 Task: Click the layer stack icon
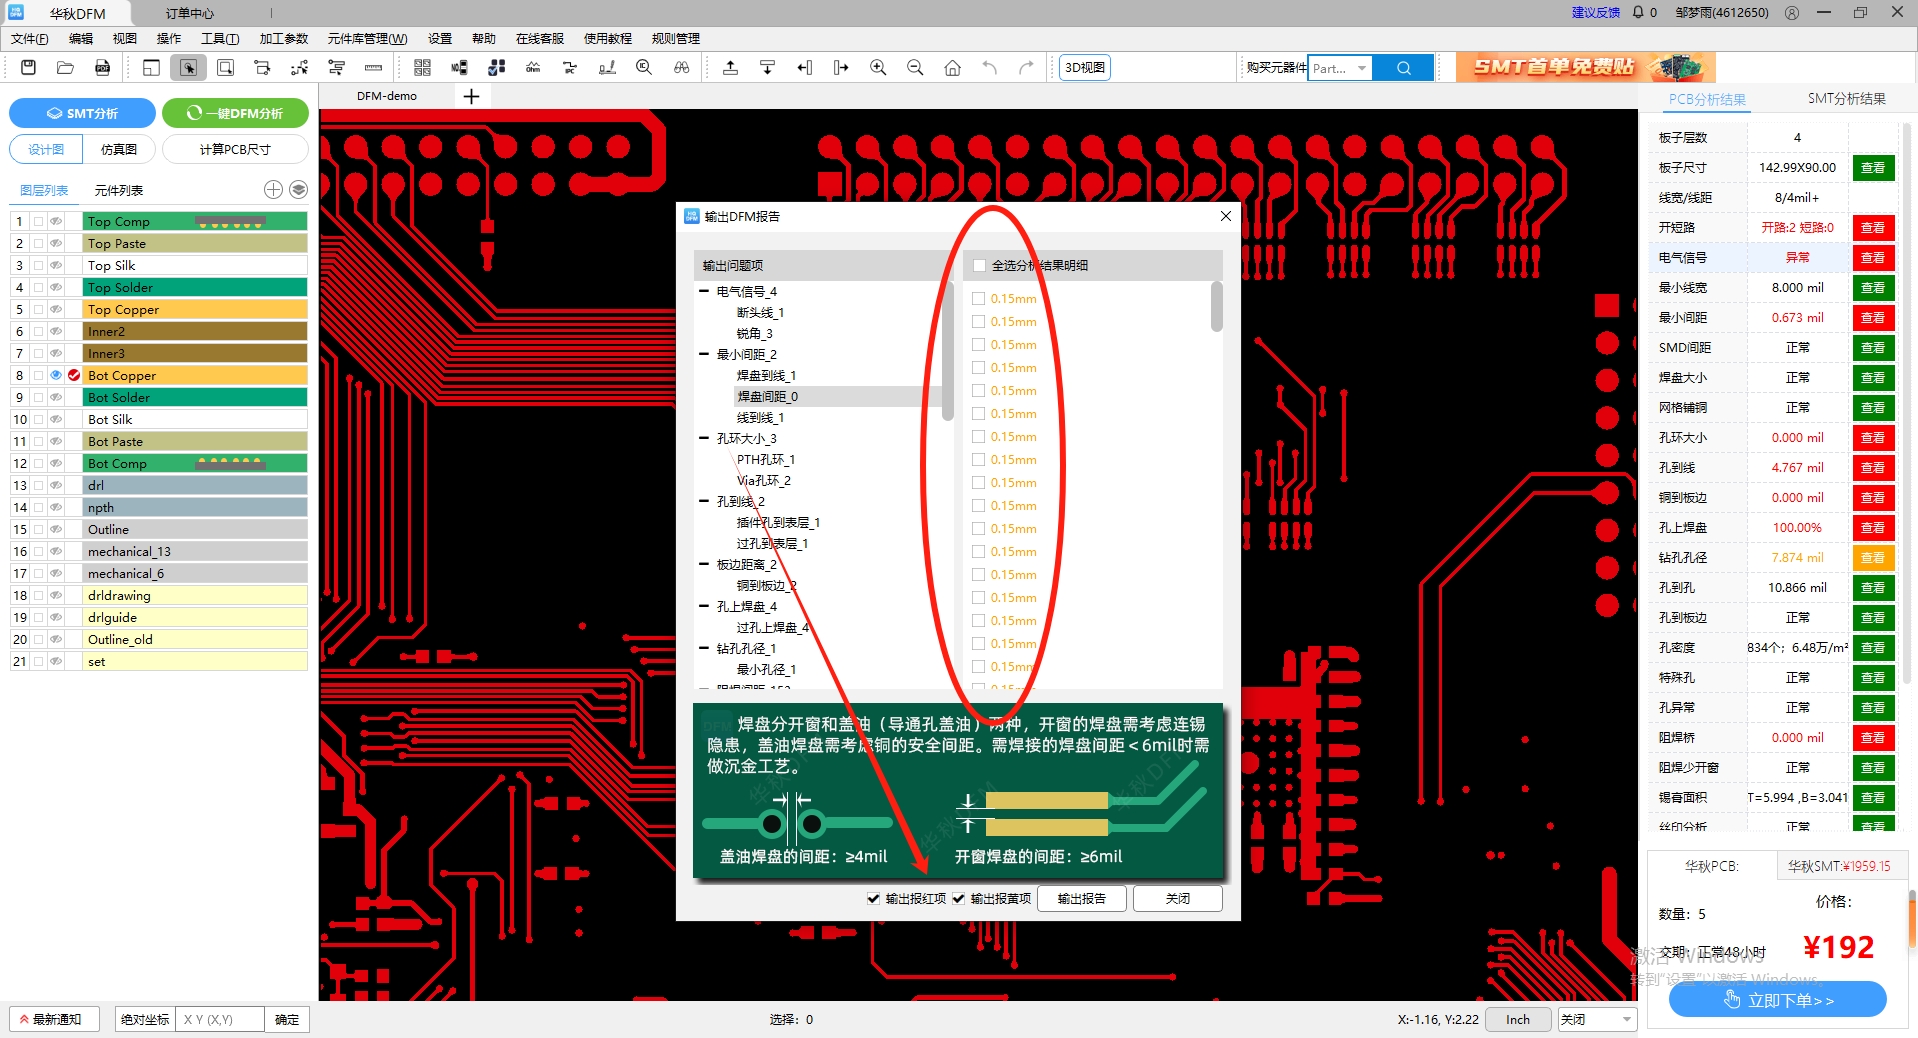[298, 190]
